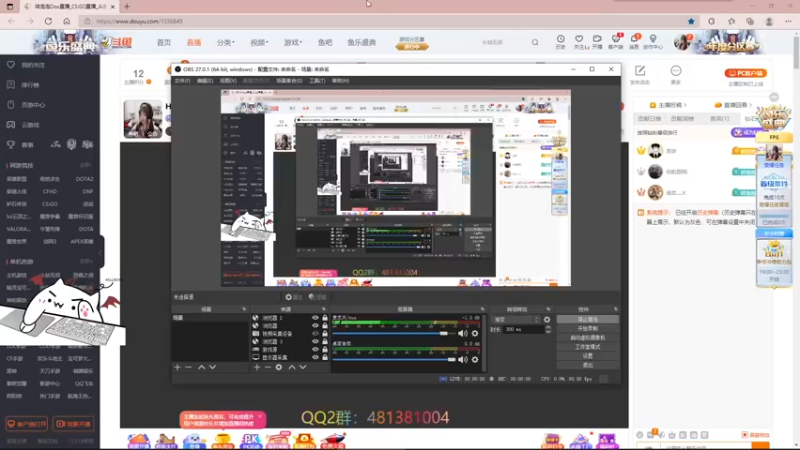Pop out the OBS Audio Mixer dock

[x=482, y=309]
